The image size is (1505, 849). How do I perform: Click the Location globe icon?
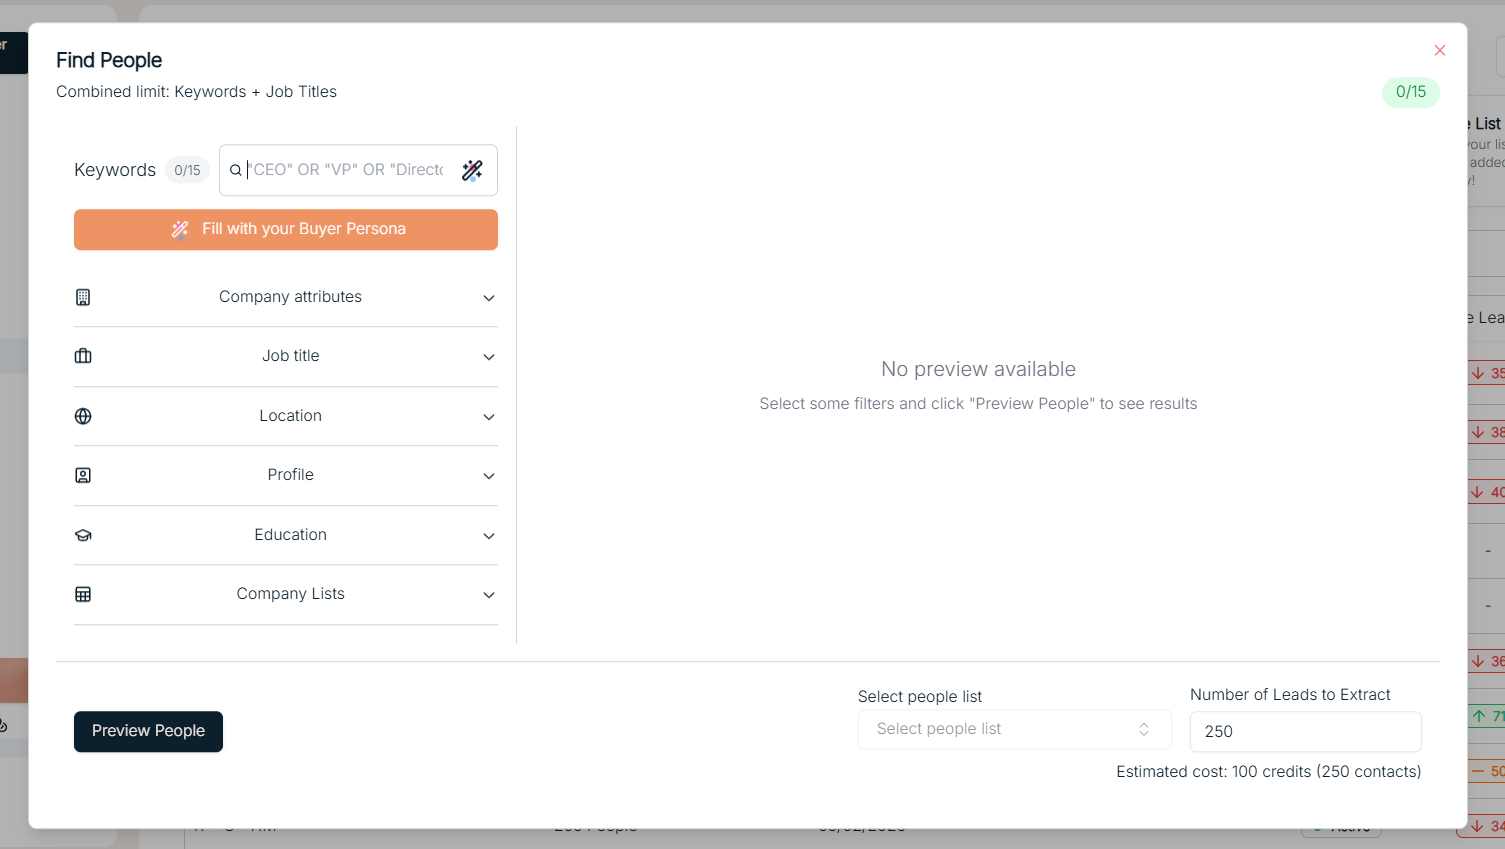pos(83,416)
